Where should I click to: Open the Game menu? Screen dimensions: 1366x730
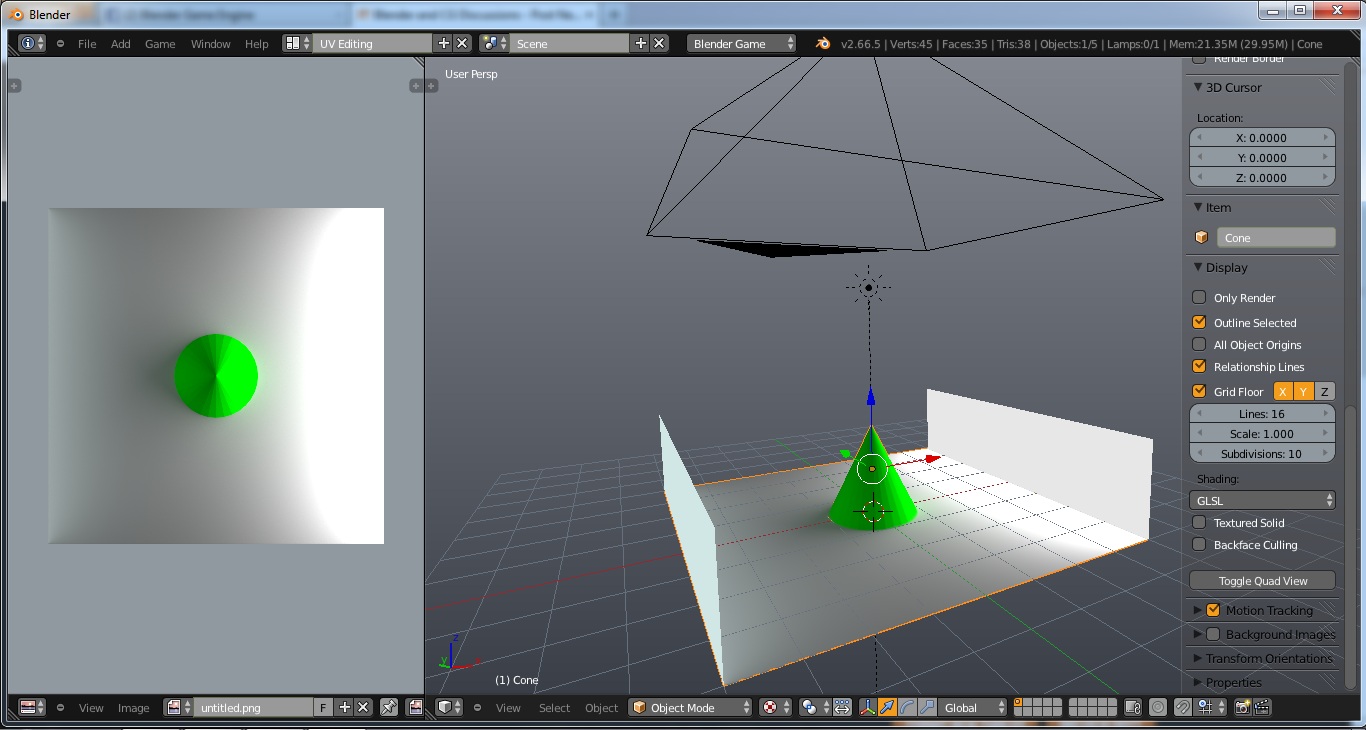click(160, 44)
